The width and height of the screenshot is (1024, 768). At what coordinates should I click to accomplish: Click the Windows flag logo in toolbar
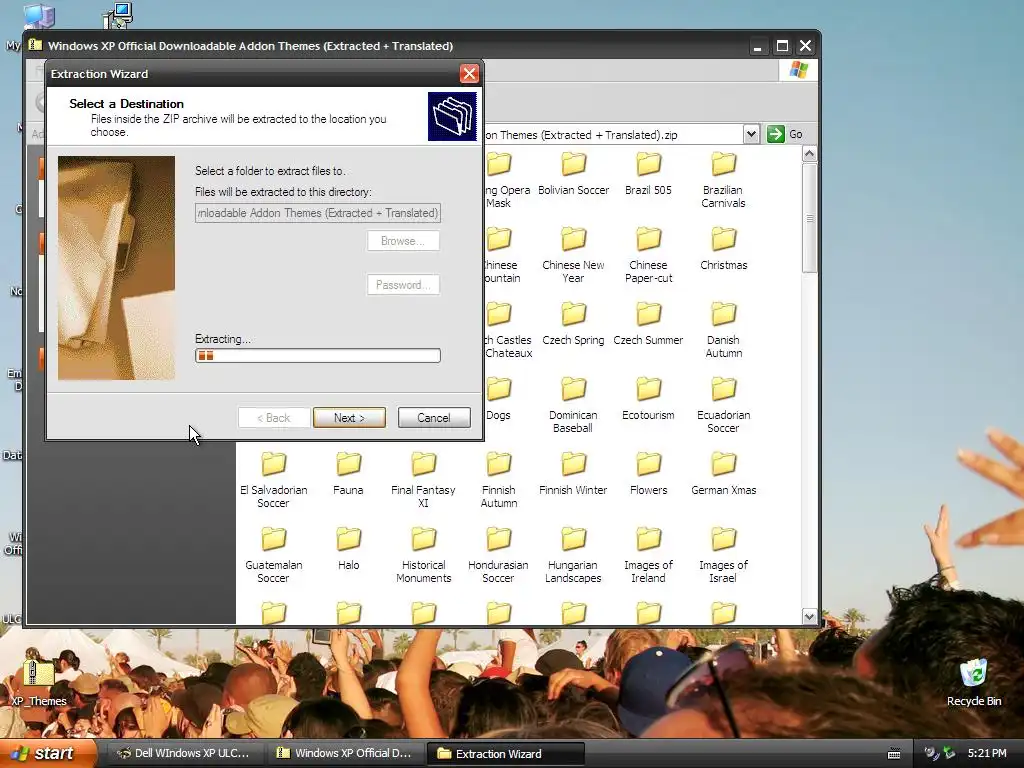[798, 69]
